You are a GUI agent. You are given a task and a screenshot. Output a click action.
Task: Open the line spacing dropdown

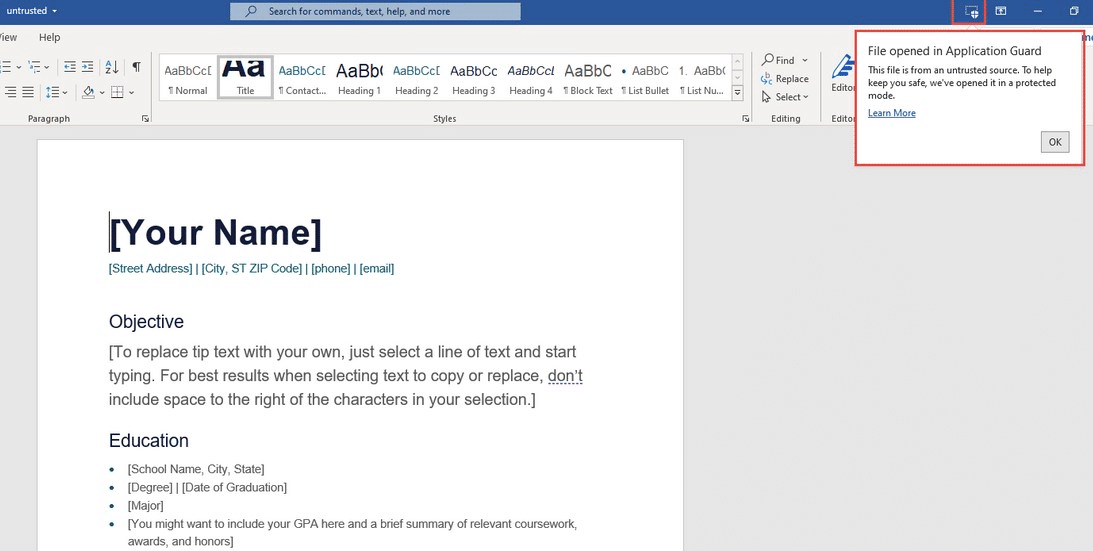(57, 92)
